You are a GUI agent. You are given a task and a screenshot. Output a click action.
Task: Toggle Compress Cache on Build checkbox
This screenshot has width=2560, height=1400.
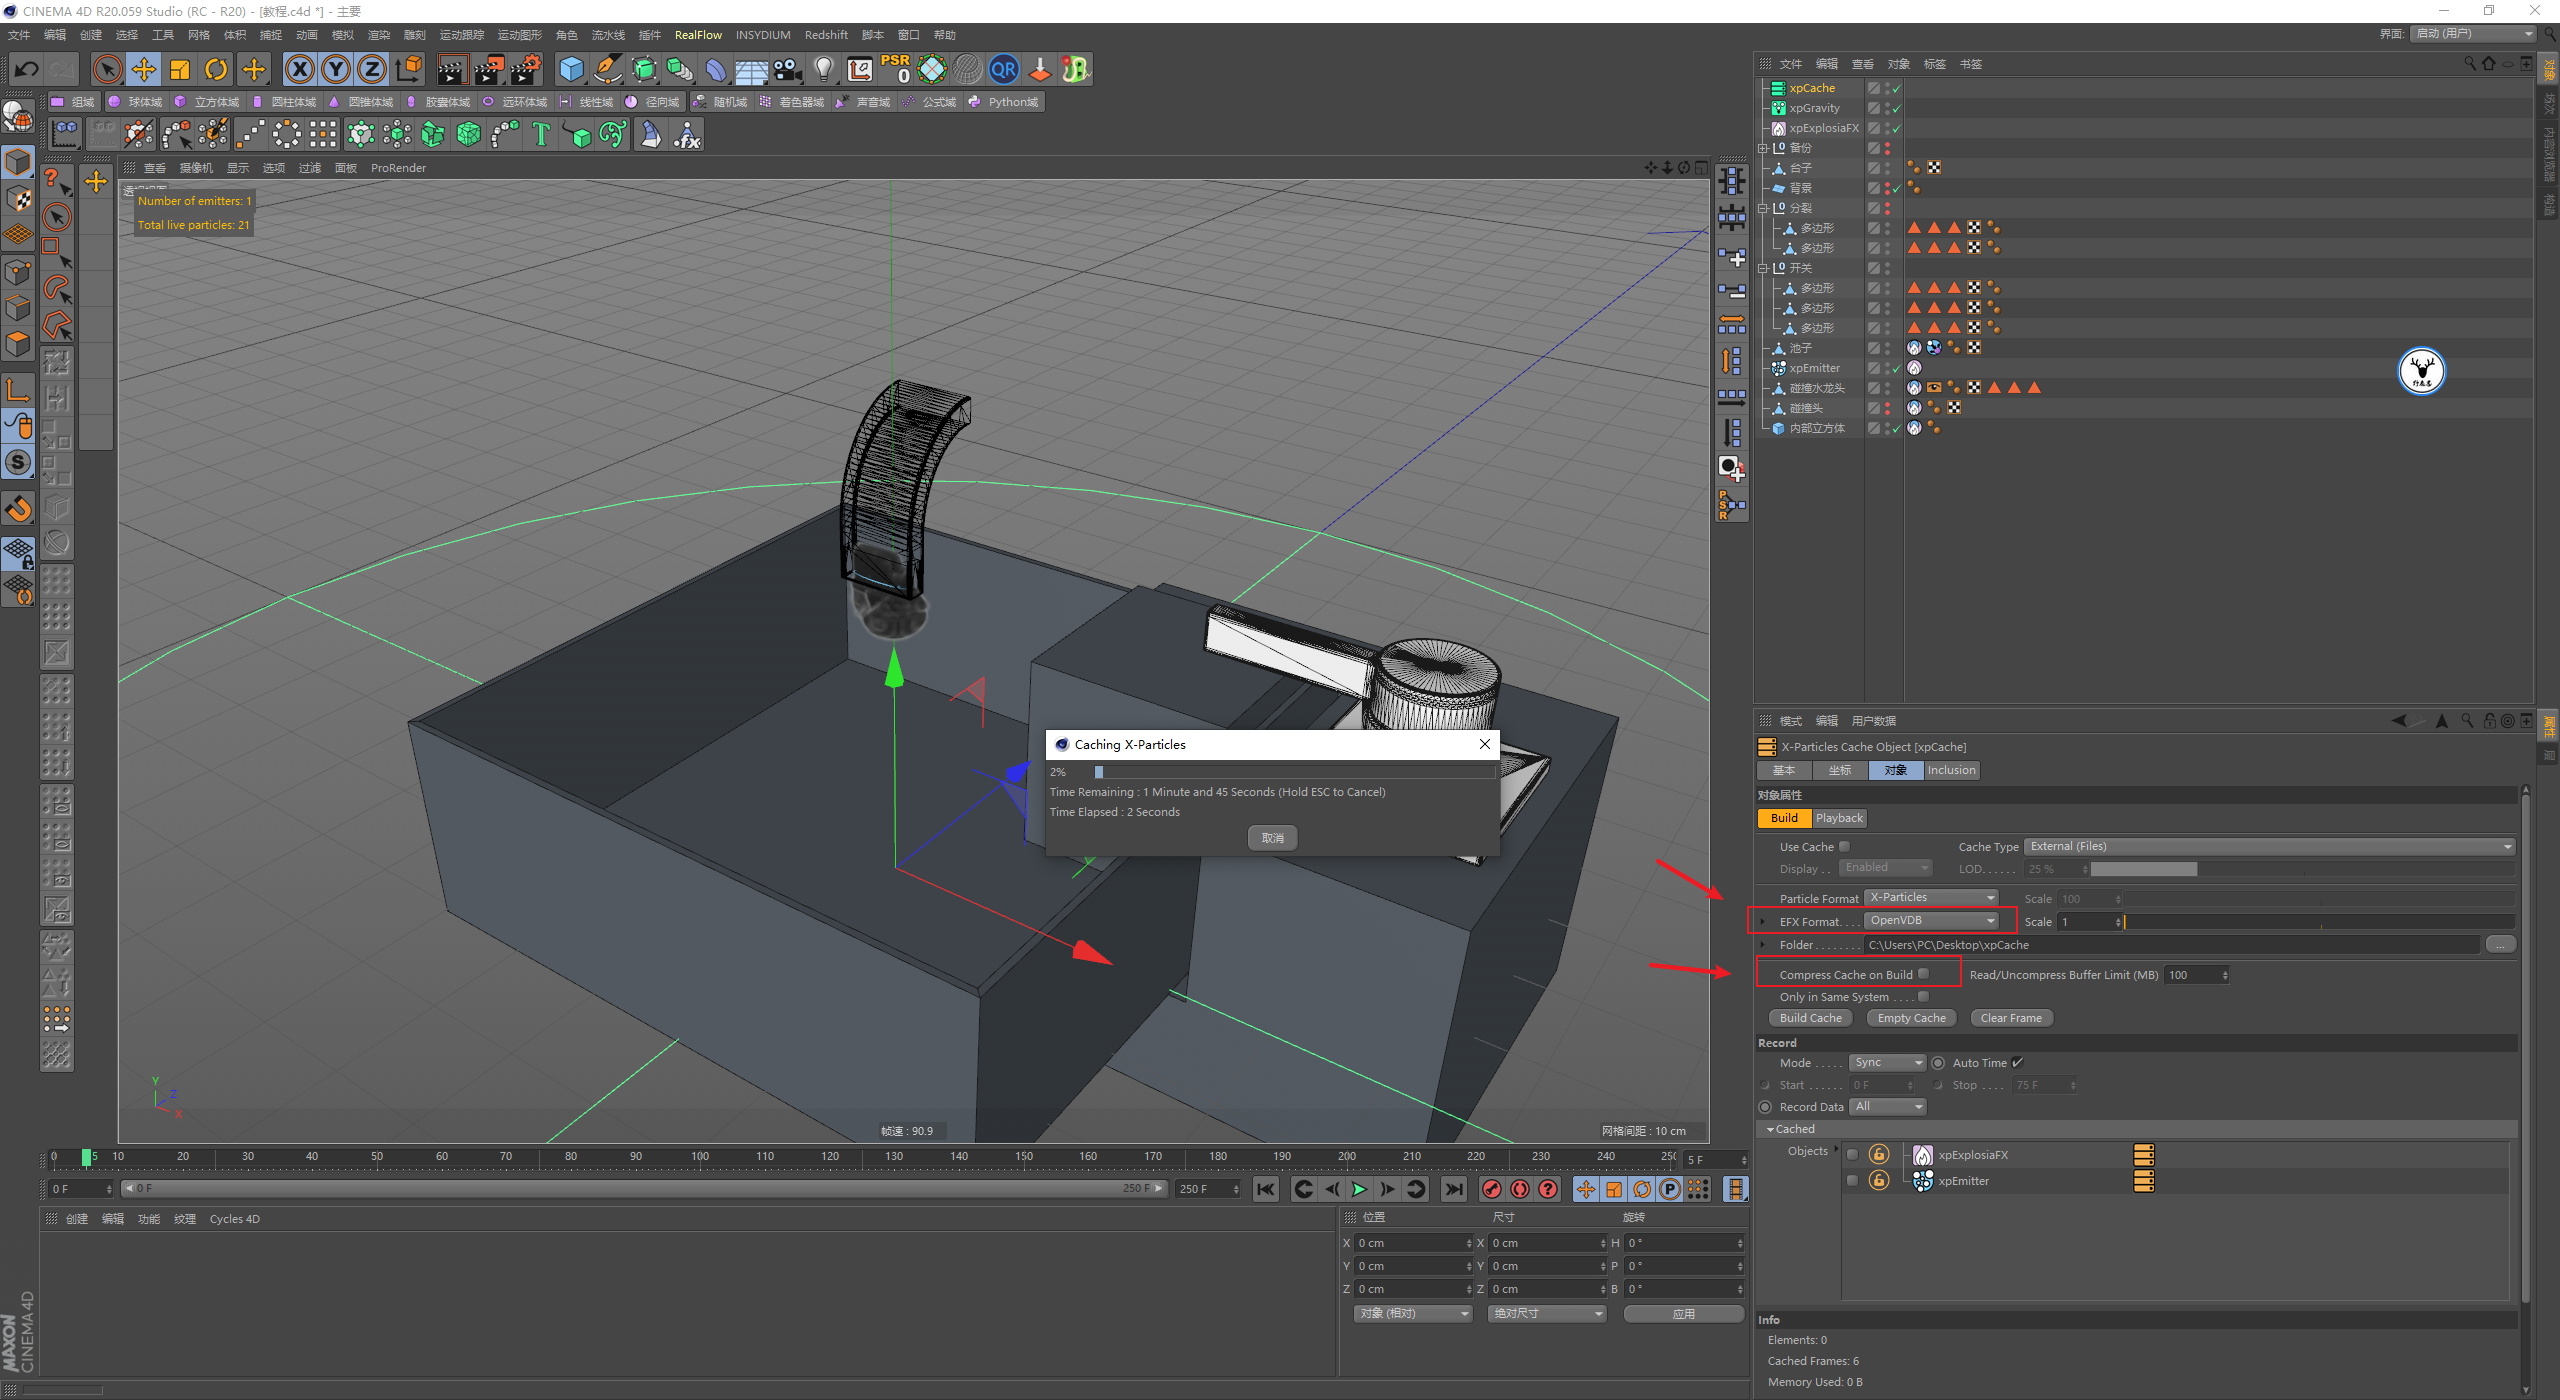(1923, 974)
